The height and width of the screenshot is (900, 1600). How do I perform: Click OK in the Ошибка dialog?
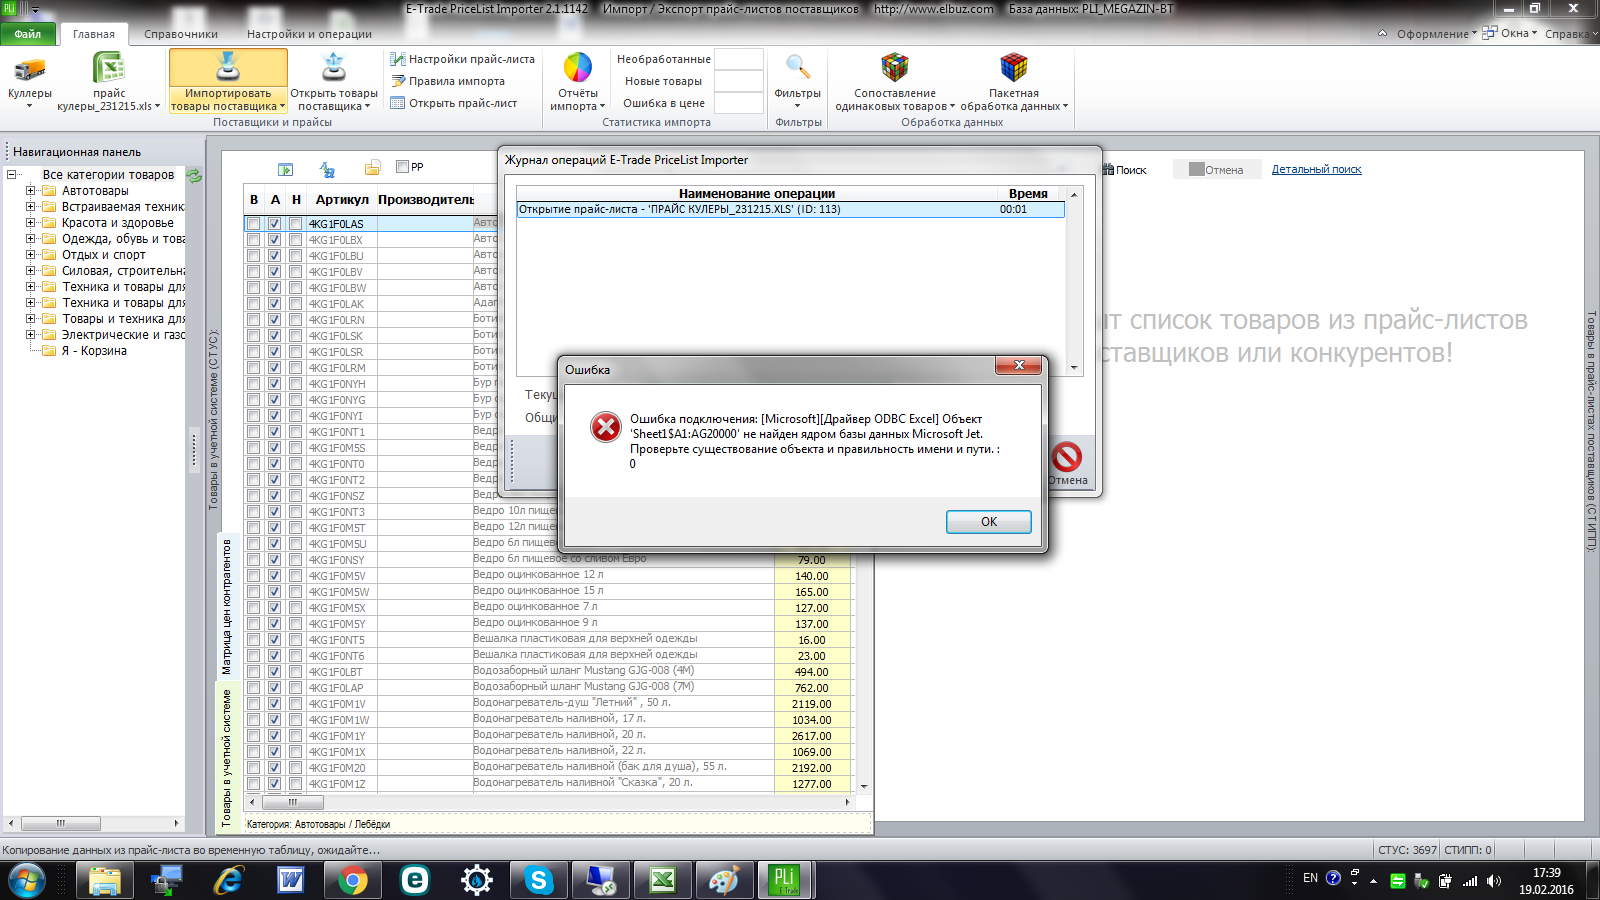click(989, 522)
